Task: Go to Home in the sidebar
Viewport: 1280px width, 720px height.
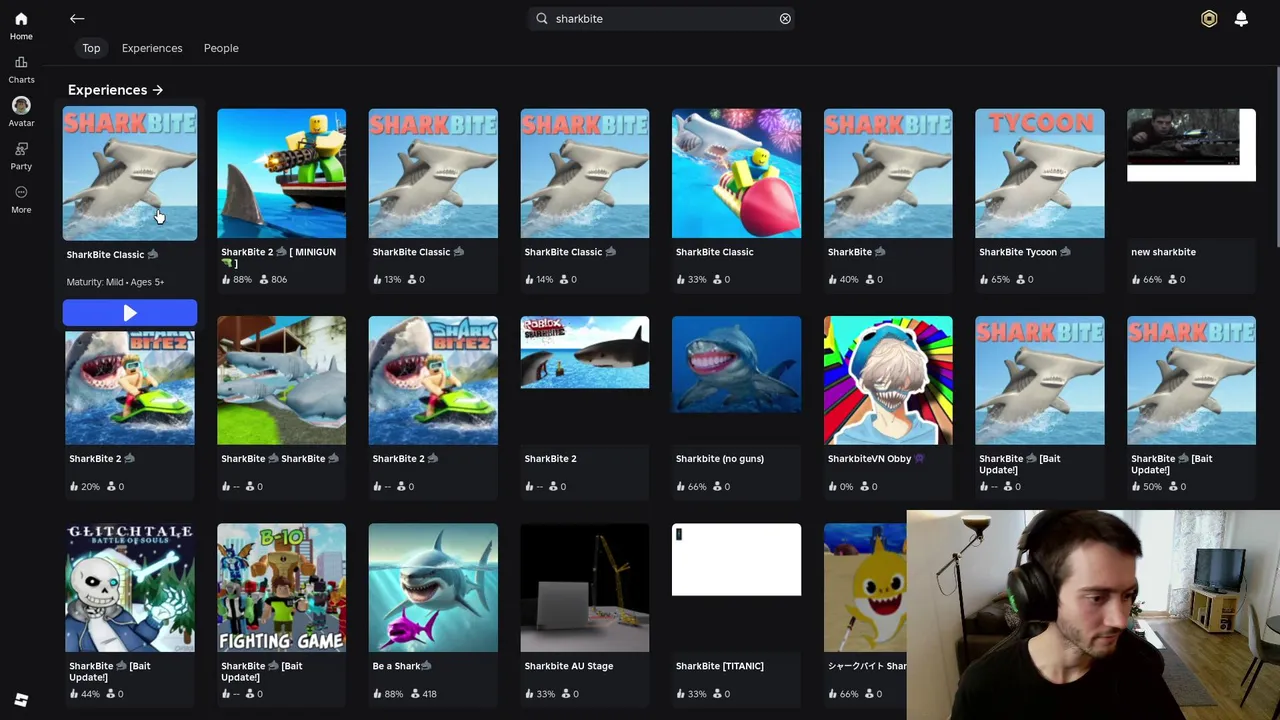Action: [21, 26]
